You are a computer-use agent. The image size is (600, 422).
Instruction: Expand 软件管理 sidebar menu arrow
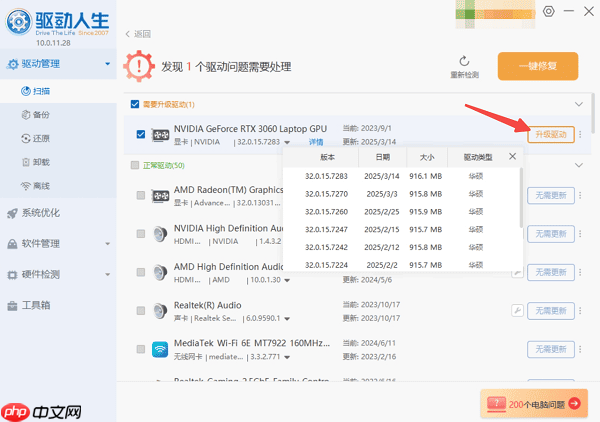(x=108, y=244)
